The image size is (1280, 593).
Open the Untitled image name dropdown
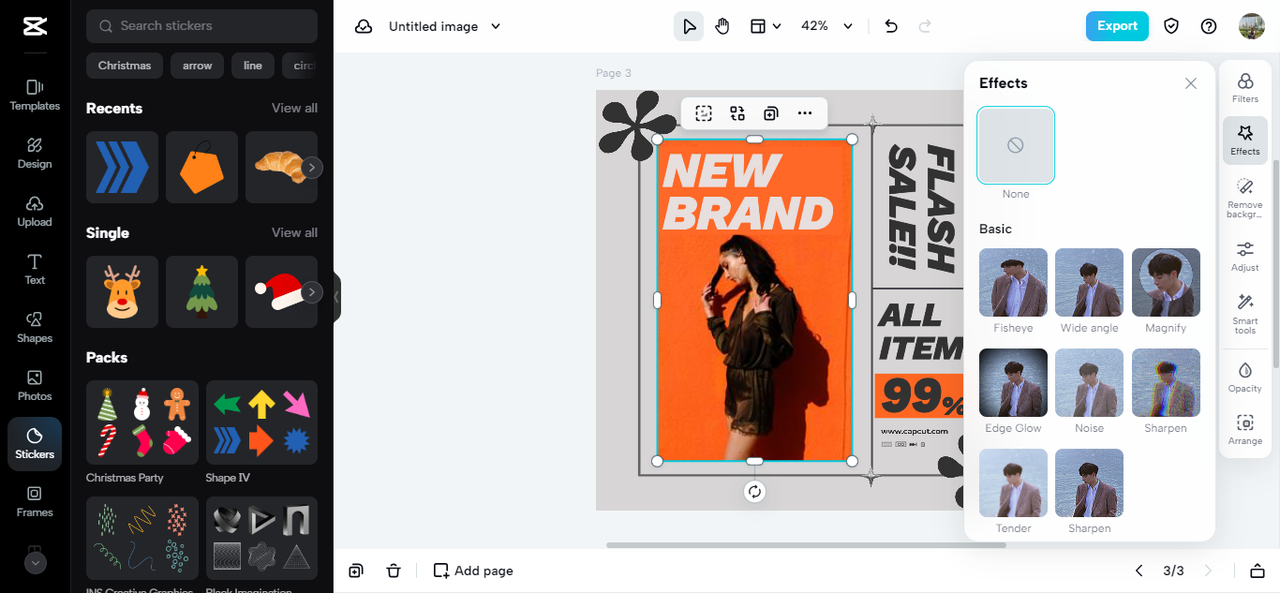[444, 27]
